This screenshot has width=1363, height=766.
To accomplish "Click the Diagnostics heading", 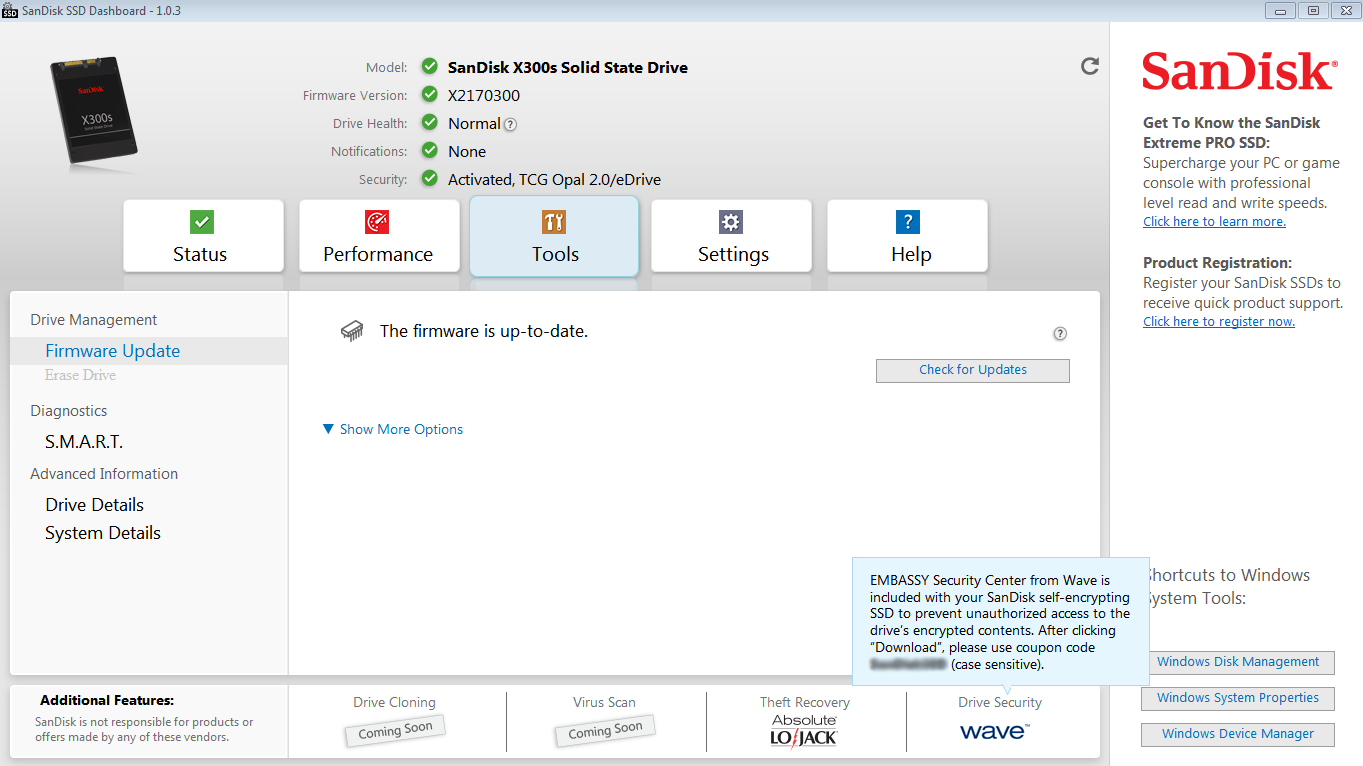I will (69, 411).
